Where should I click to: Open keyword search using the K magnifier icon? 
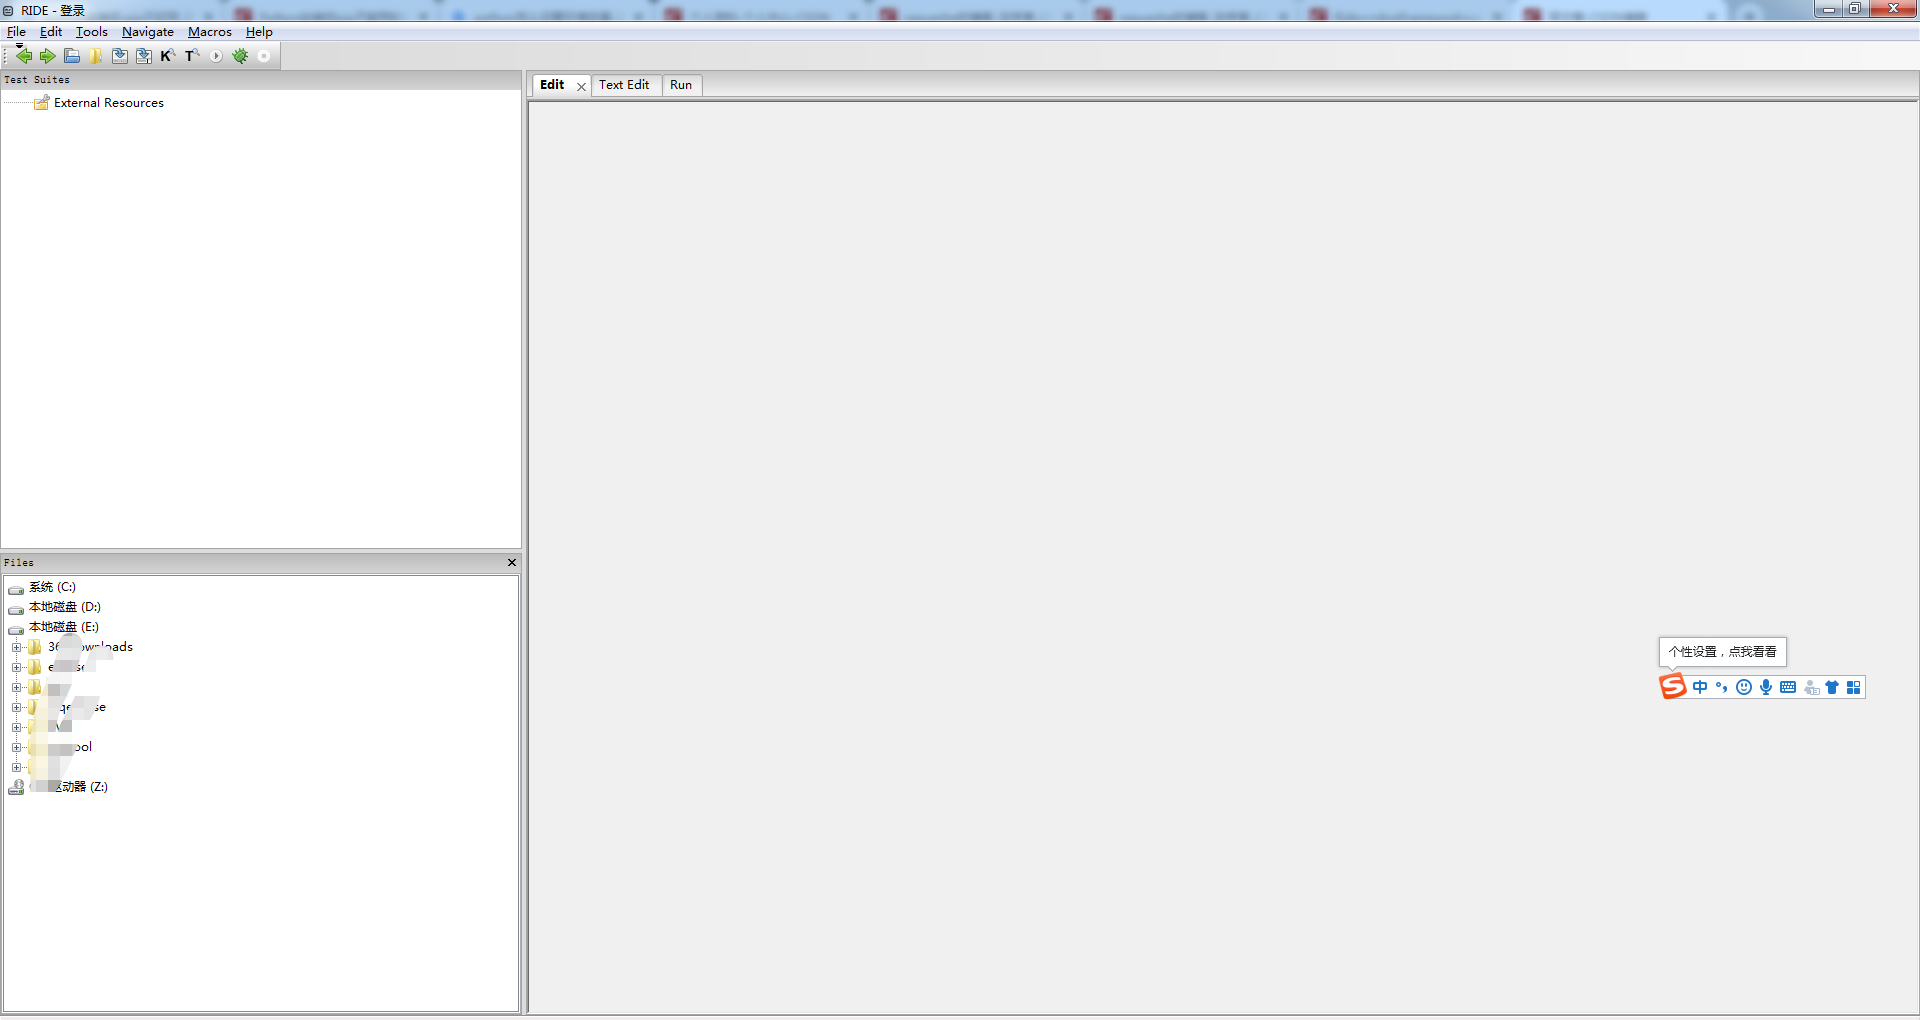pos(166,56)
